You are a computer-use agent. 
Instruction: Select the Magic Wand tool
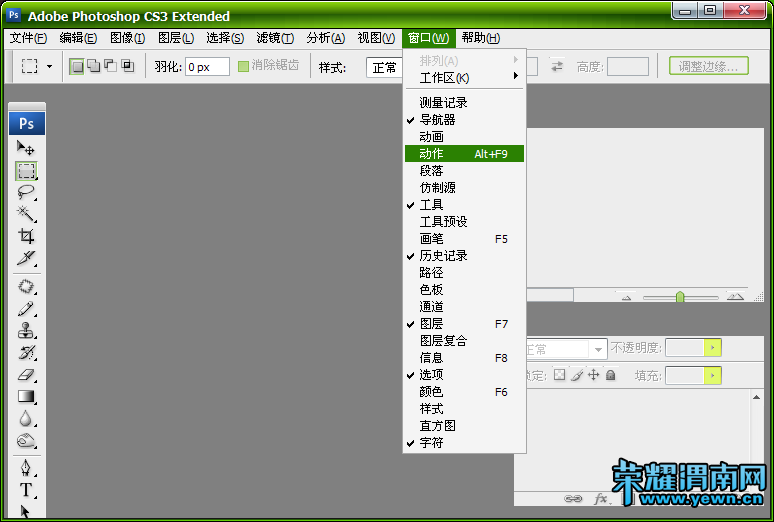point(26,214)
